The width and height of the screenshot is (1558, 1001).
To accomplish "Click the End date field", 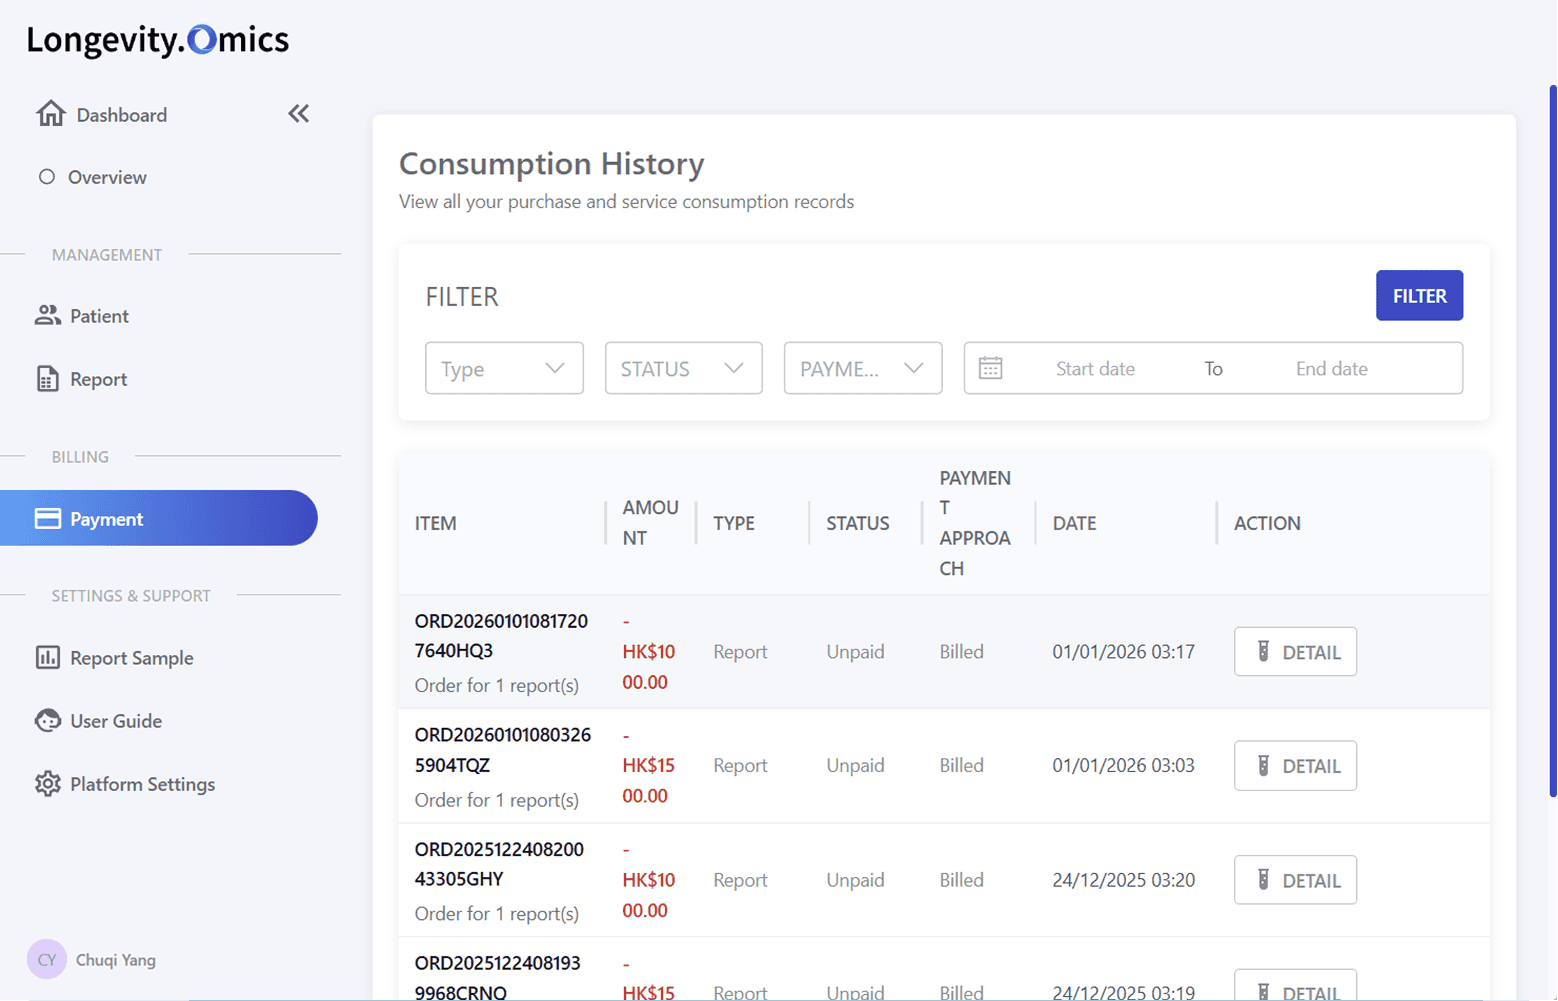I will click(1331, 368).
